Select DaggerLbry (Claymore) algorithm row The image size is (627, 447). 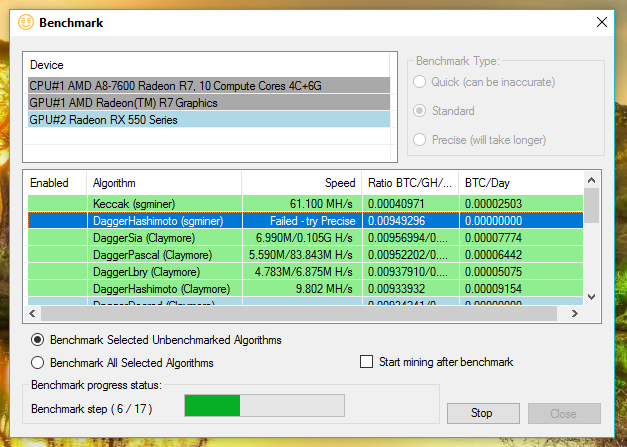pos(306,272)
